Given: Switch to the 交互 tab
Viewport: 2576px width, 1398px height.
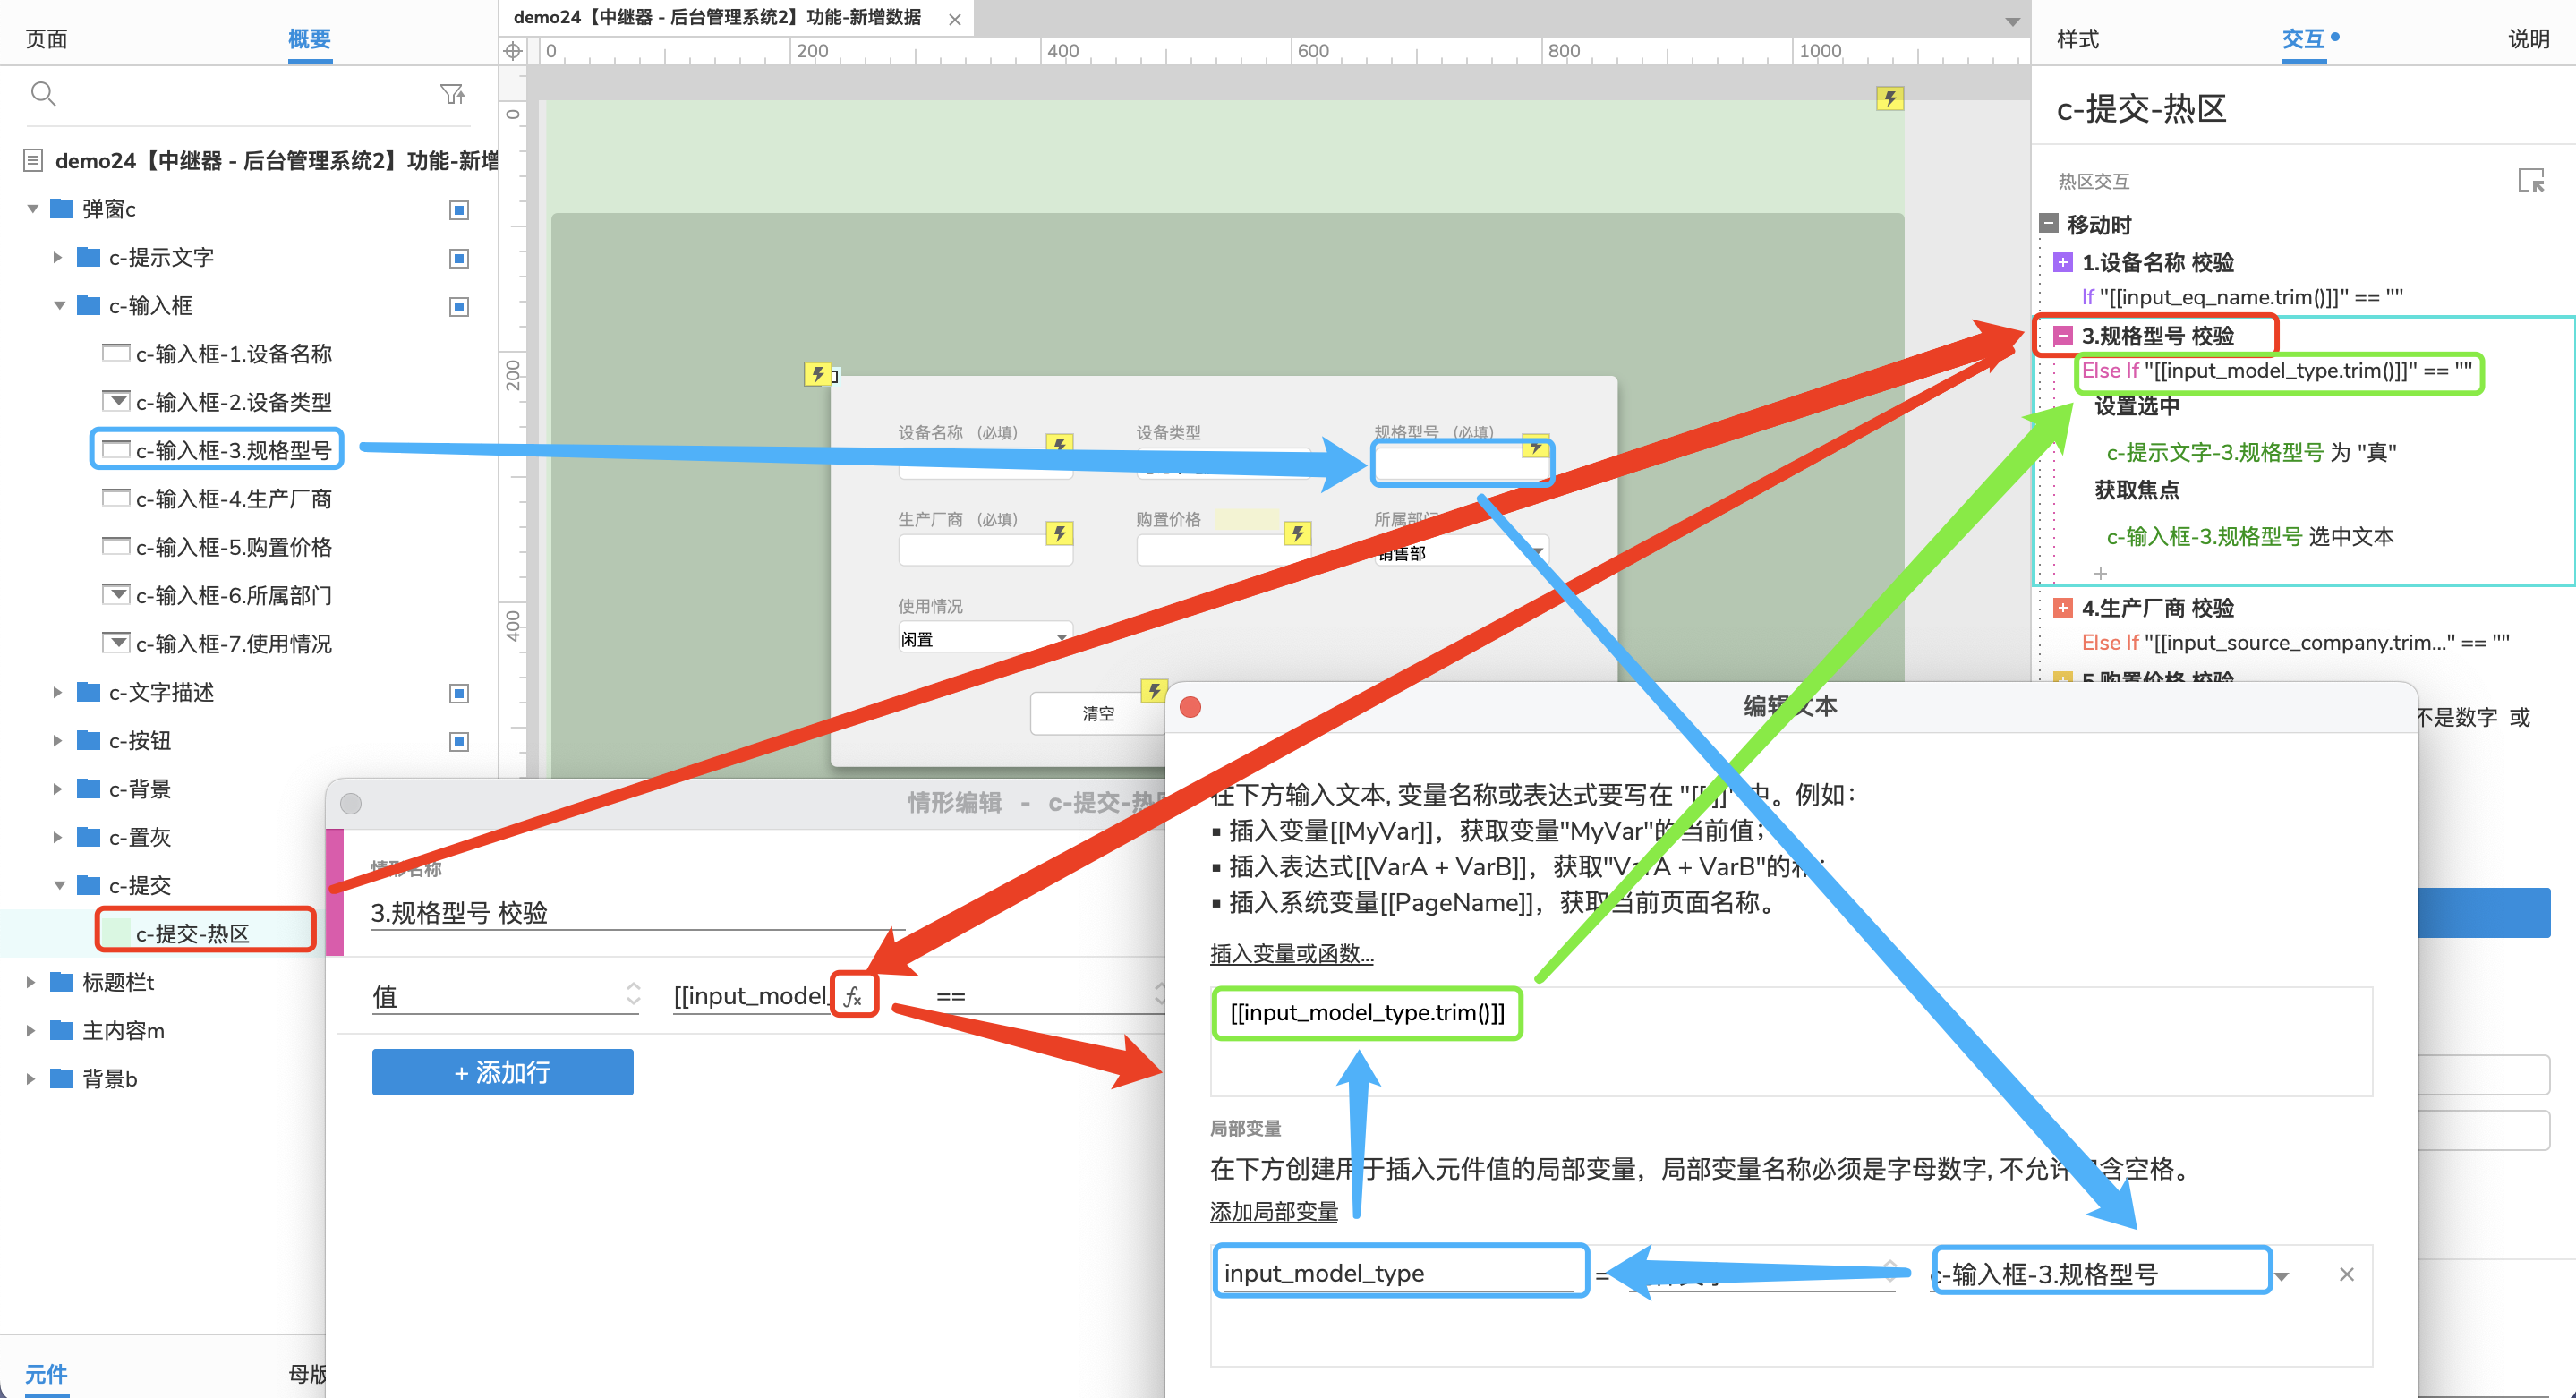Looking at the screenshot, I should click(x=2302, y=39).
